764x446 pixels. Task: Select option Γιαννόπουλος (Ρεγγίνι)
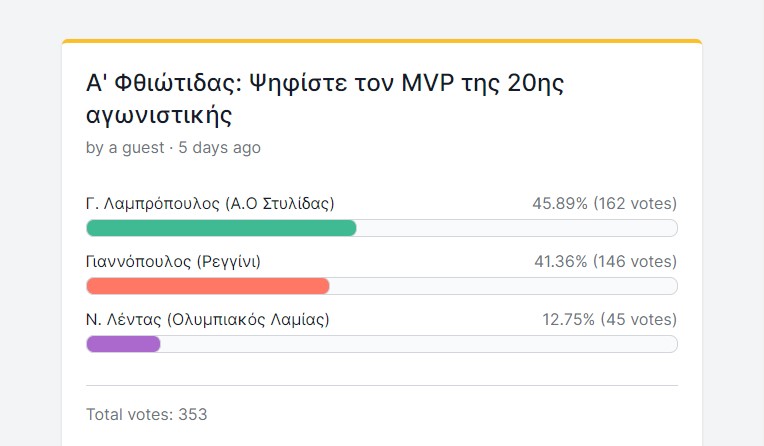click(173, 262)
